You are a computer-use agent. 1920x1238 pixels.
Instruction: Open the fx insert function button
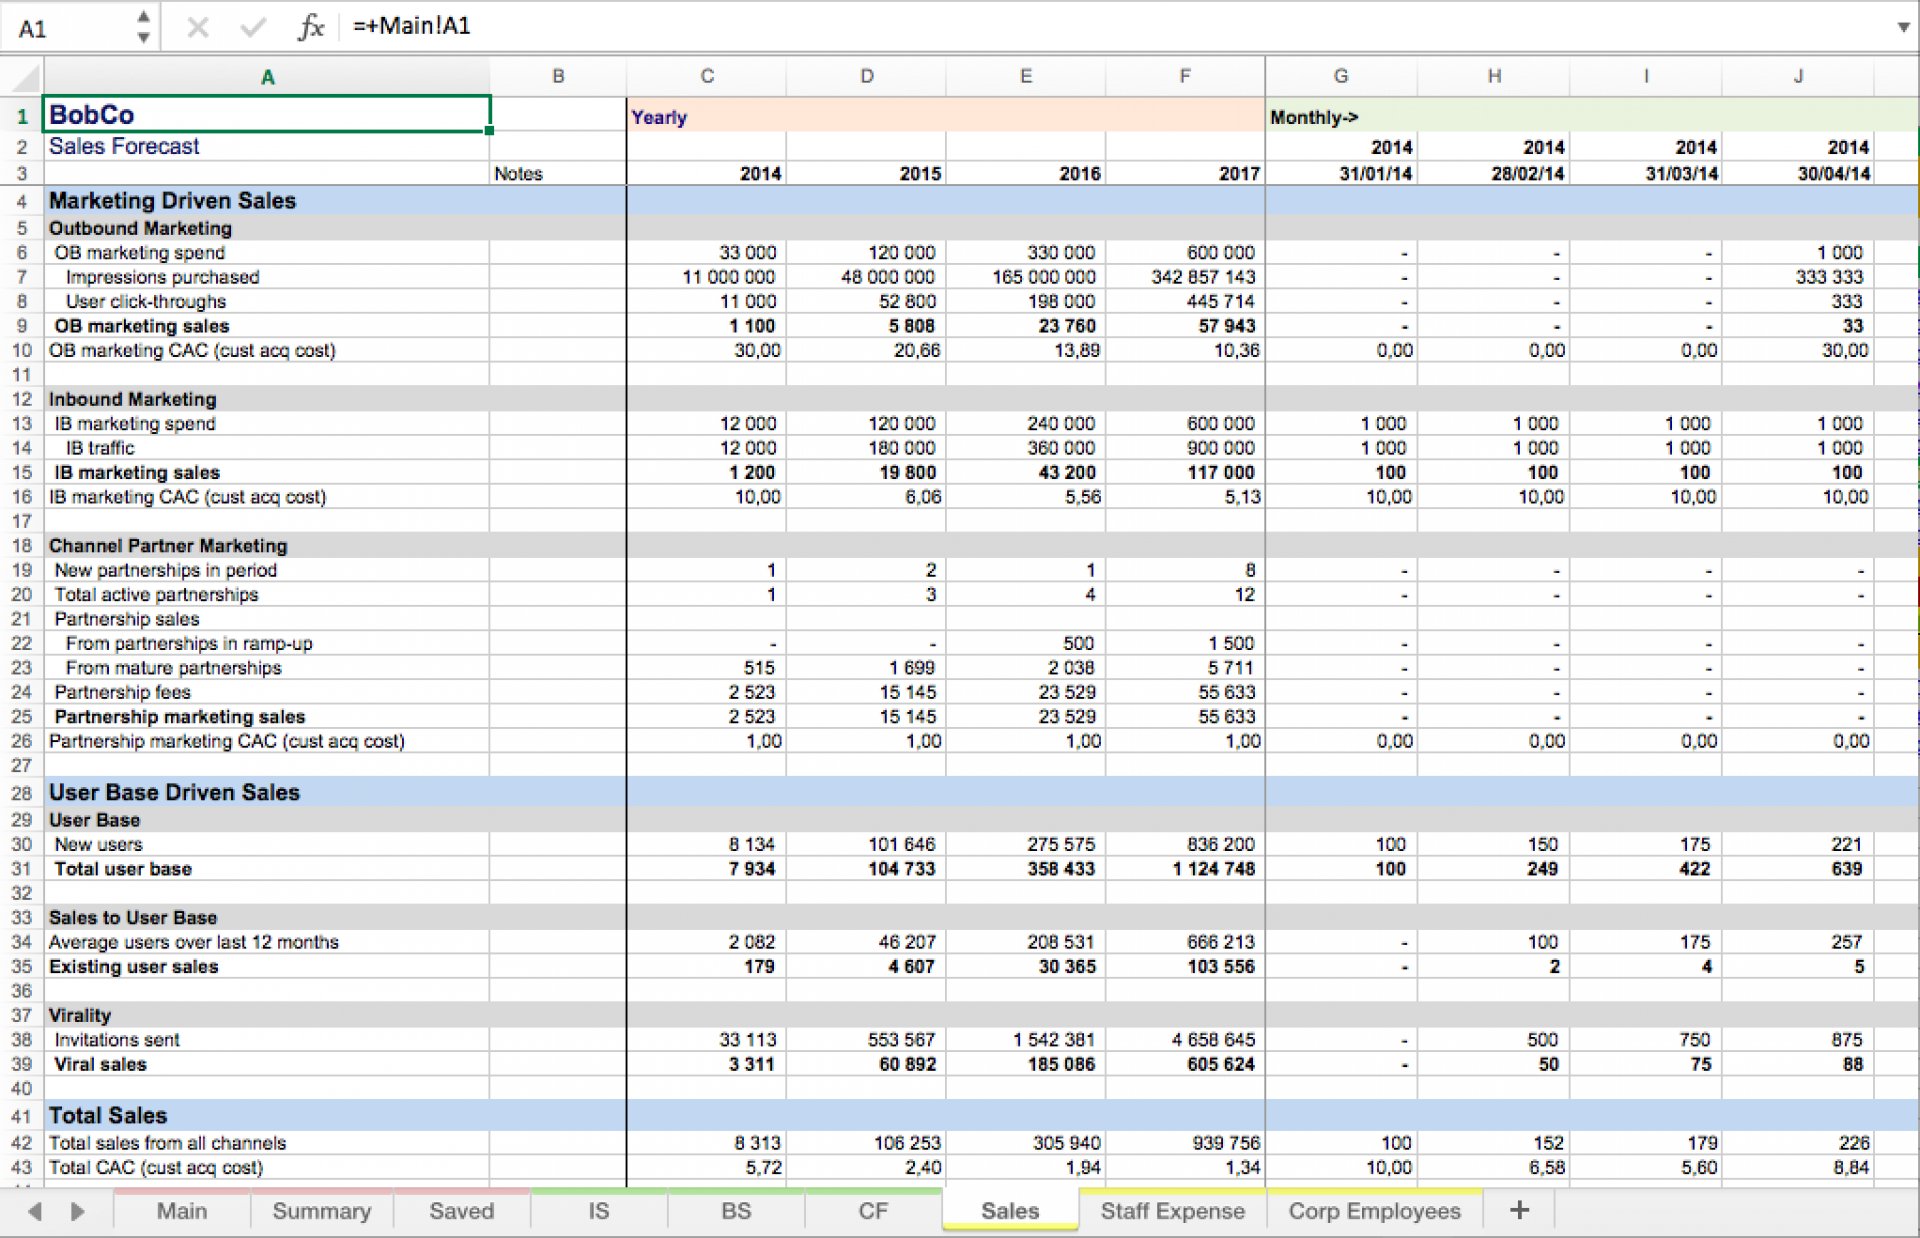[x=311, y=27]
